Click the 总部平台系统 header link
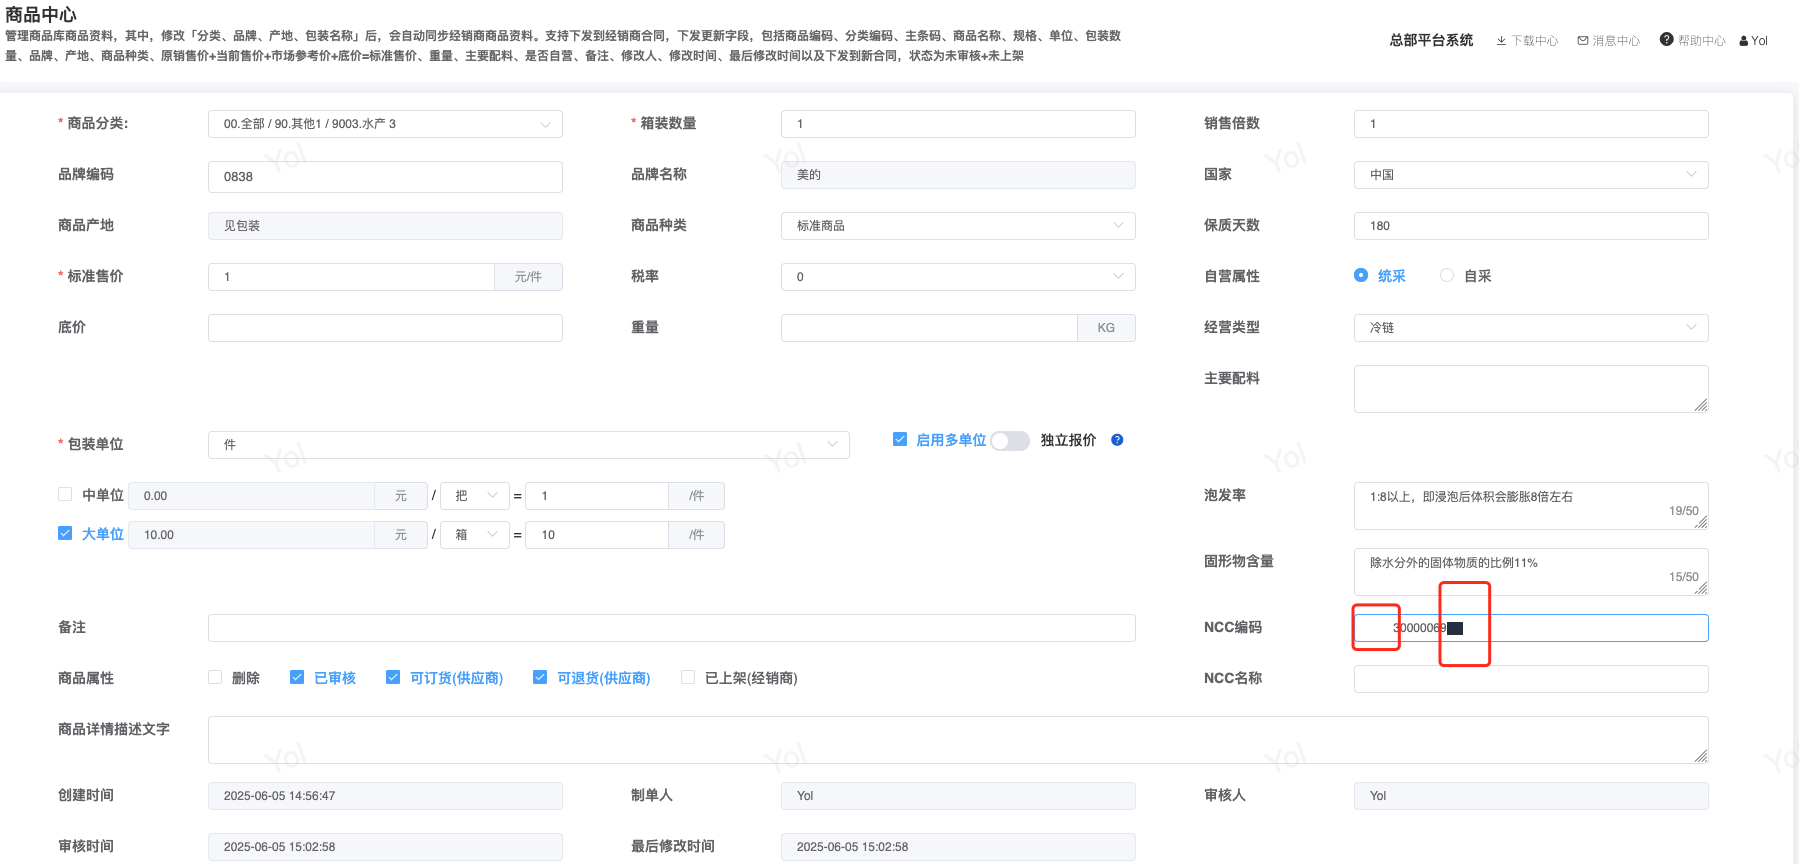This screenshot has height=864, width=1799. click(x=1431, y=40)
